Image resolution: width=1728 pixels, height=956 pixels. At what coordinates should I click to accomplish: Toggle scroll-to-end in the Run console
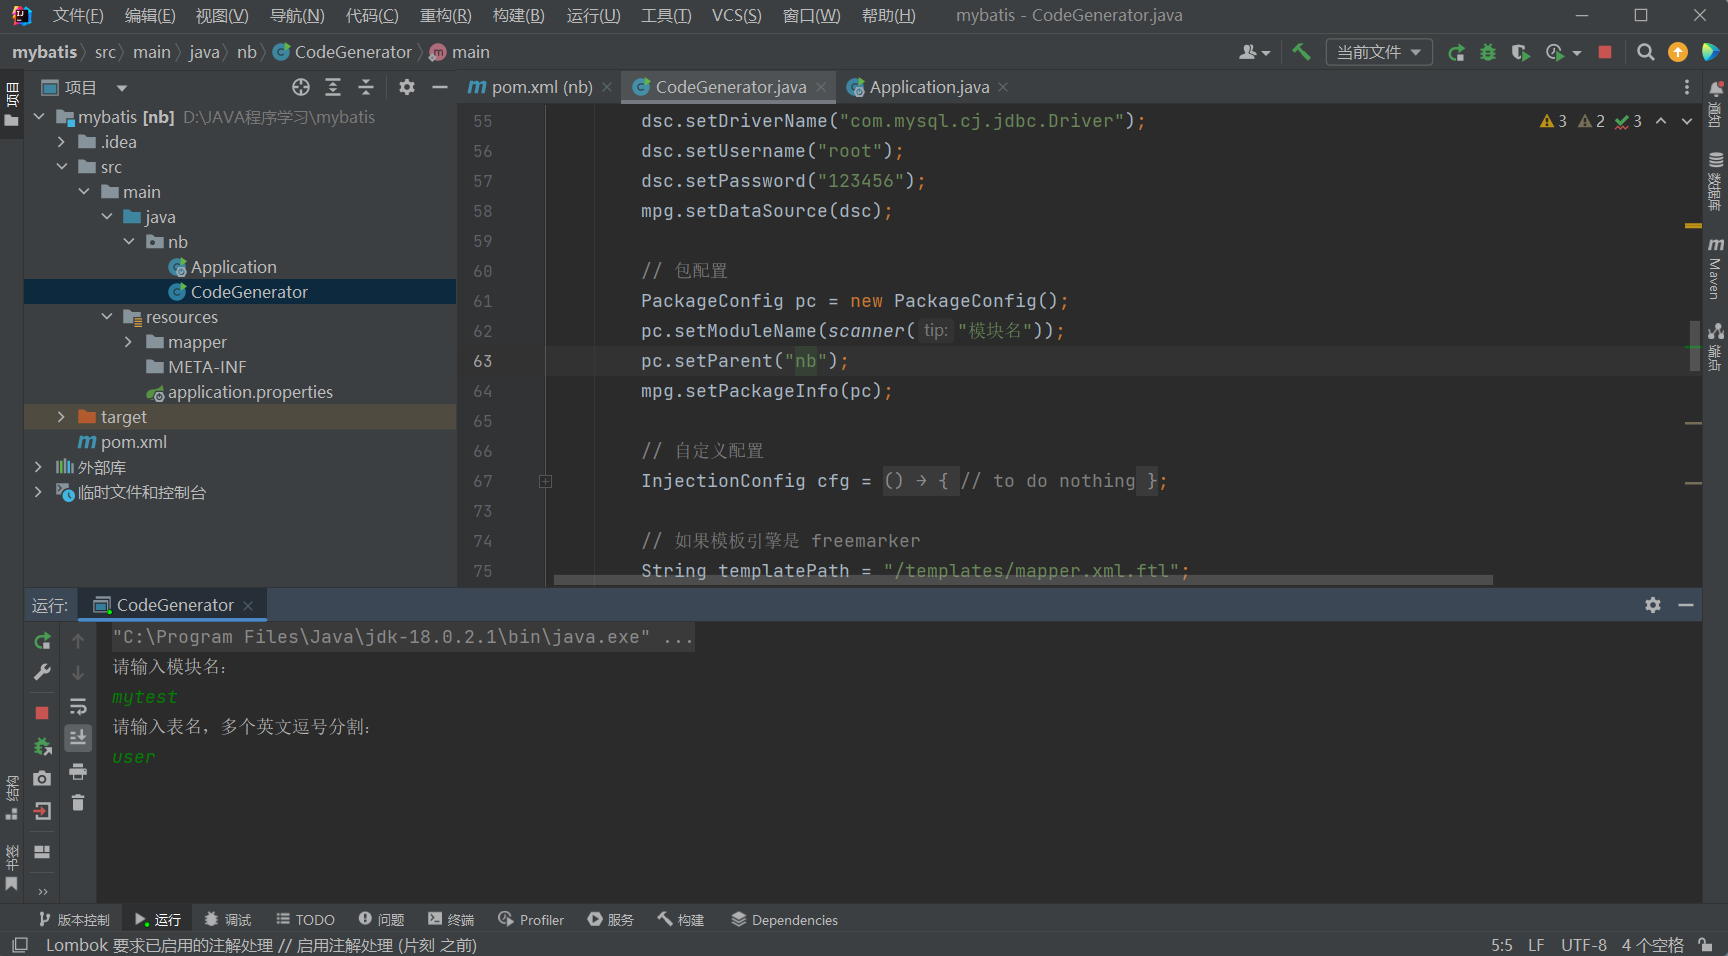click(x=78, y=738)
